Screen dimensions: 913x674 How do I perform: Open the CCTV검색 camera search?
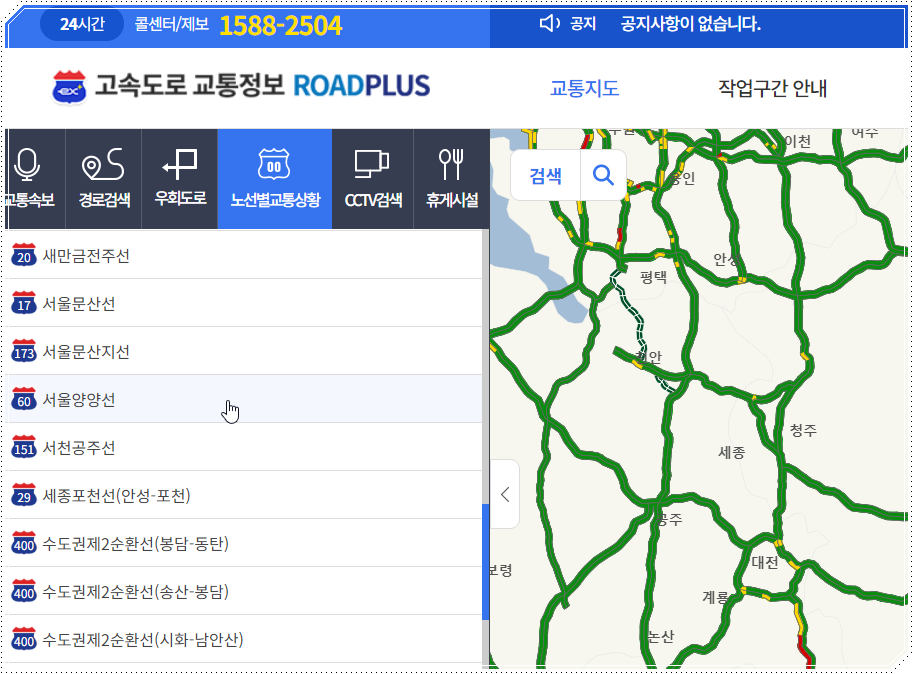[x=372, y=178]
